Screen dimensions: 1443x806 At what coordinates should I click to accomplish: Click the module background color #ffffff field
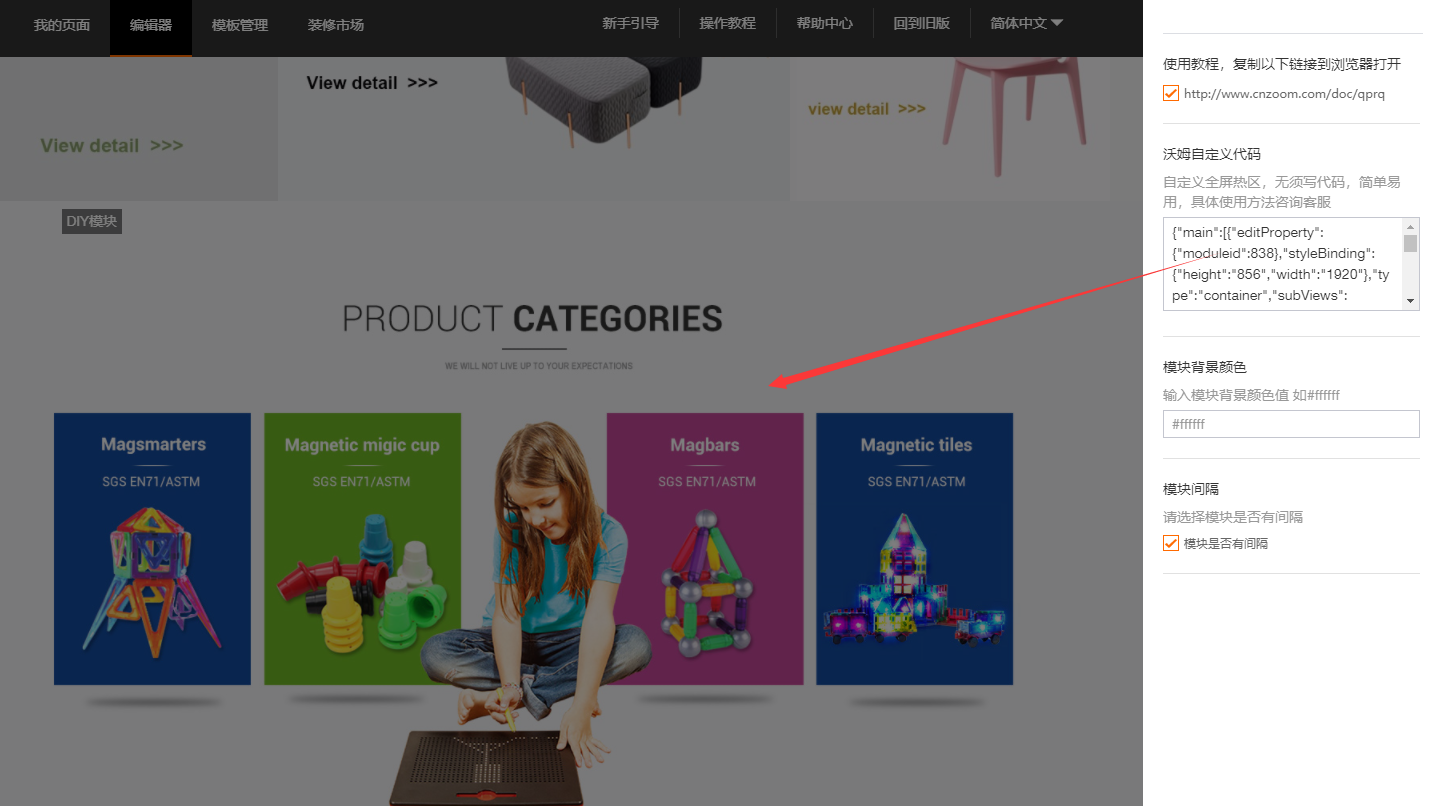(x=1291, y=424)
